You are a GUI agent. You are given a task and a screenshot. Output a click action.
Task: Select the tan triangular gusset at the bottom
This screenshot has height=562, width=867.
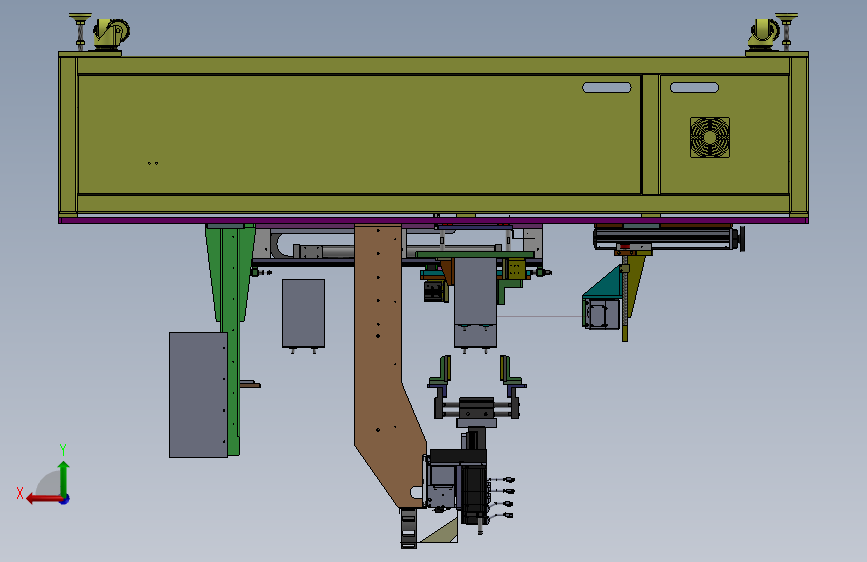click(x=442, y=530)
